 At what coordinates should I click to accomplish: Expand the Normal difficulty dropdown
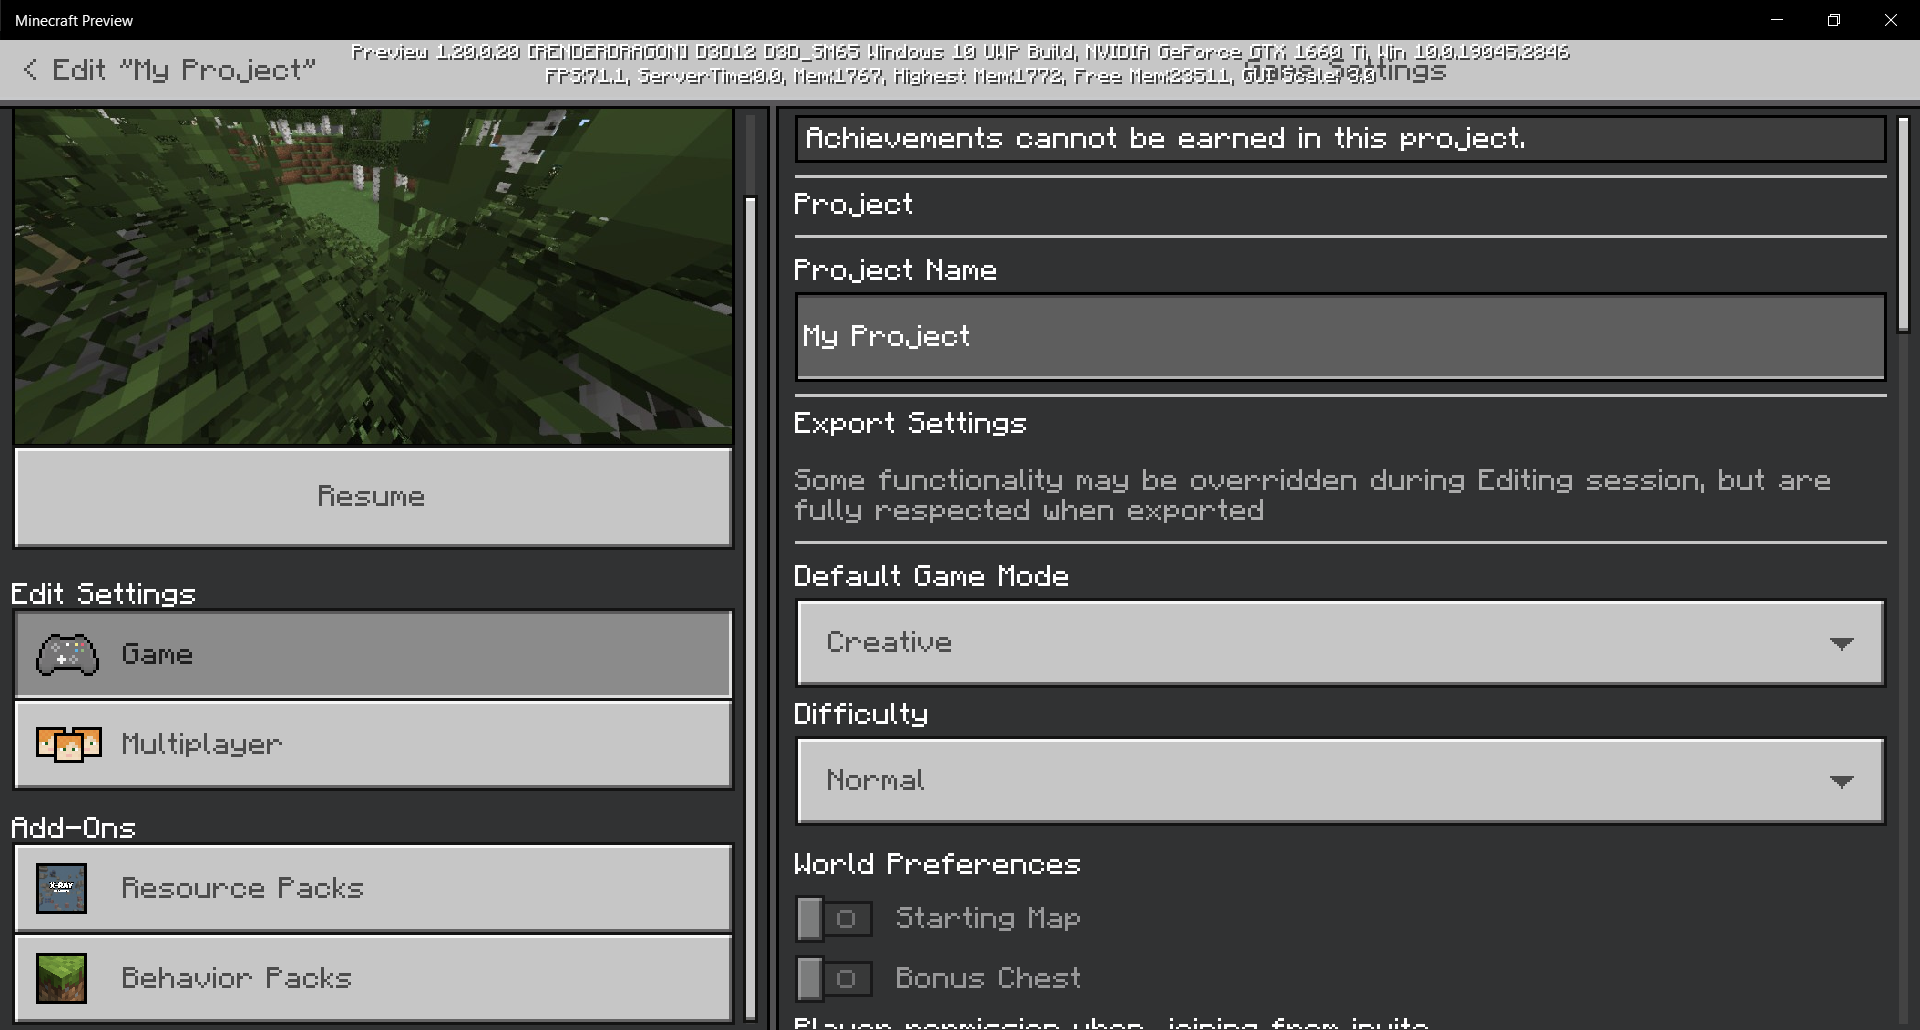click(1340, 781)
